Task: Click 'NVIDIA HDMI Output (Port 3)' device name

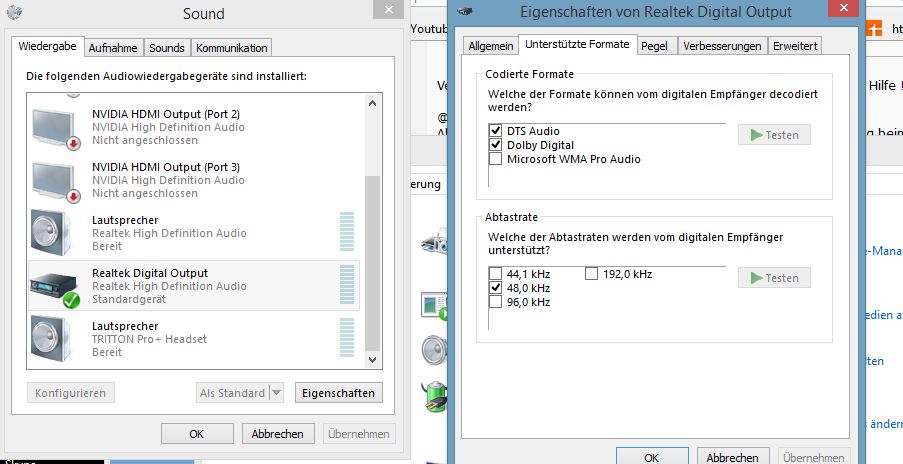Action: [x=166, y=167]
